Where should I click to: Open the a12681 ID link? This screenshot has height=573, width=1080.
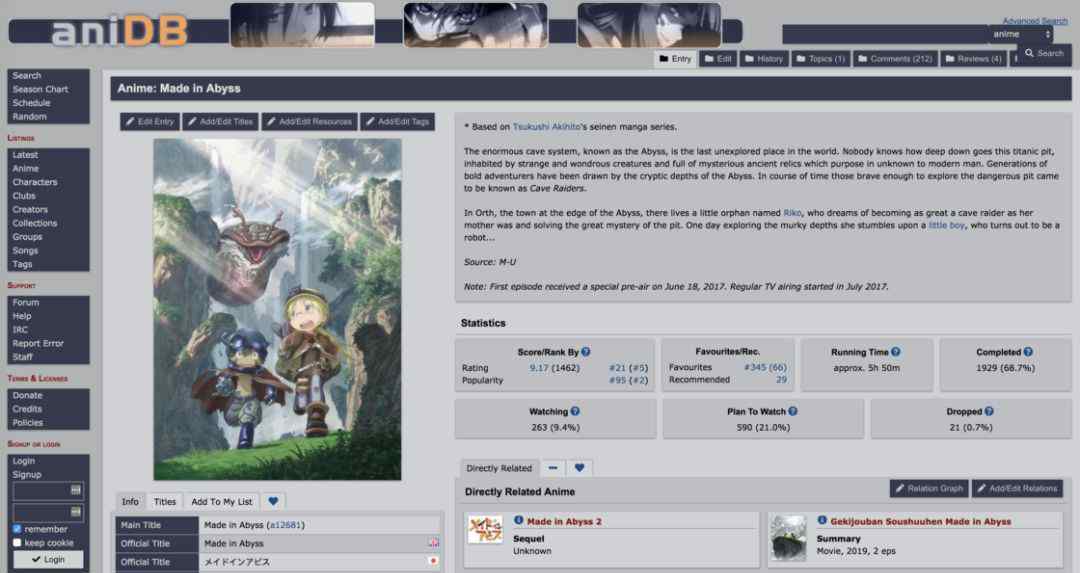[285, 525]
